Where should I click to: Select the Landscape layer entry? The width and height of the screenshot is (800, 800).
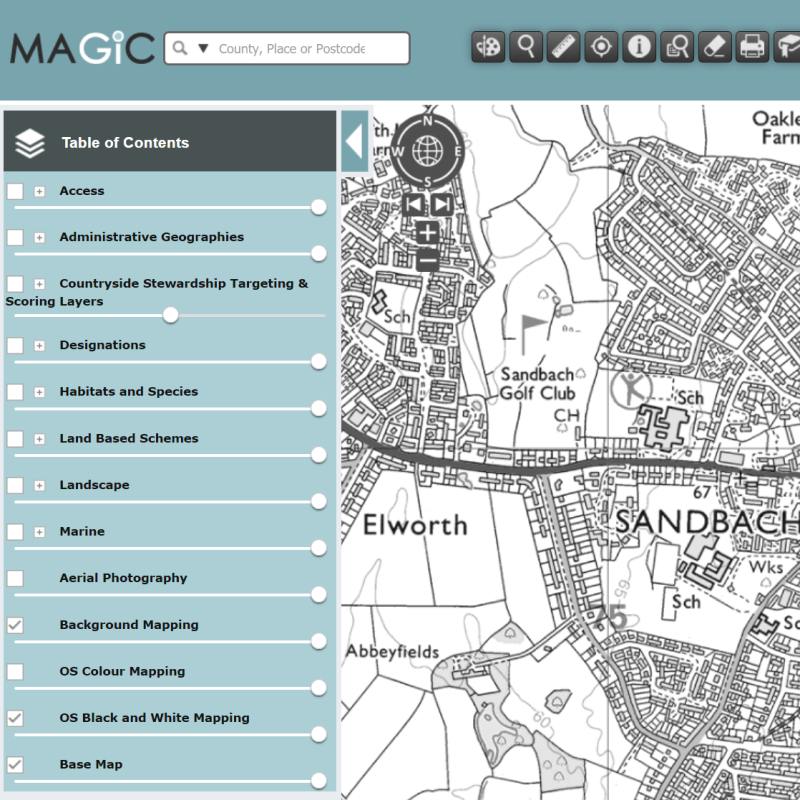pos(94,485)
